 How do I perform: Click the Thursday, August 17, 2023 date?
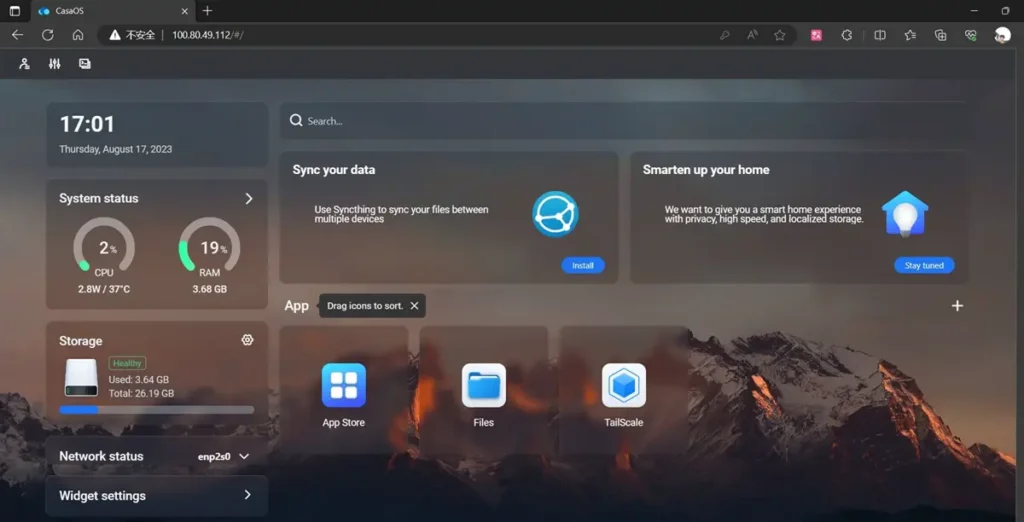[x=116, y=149]
